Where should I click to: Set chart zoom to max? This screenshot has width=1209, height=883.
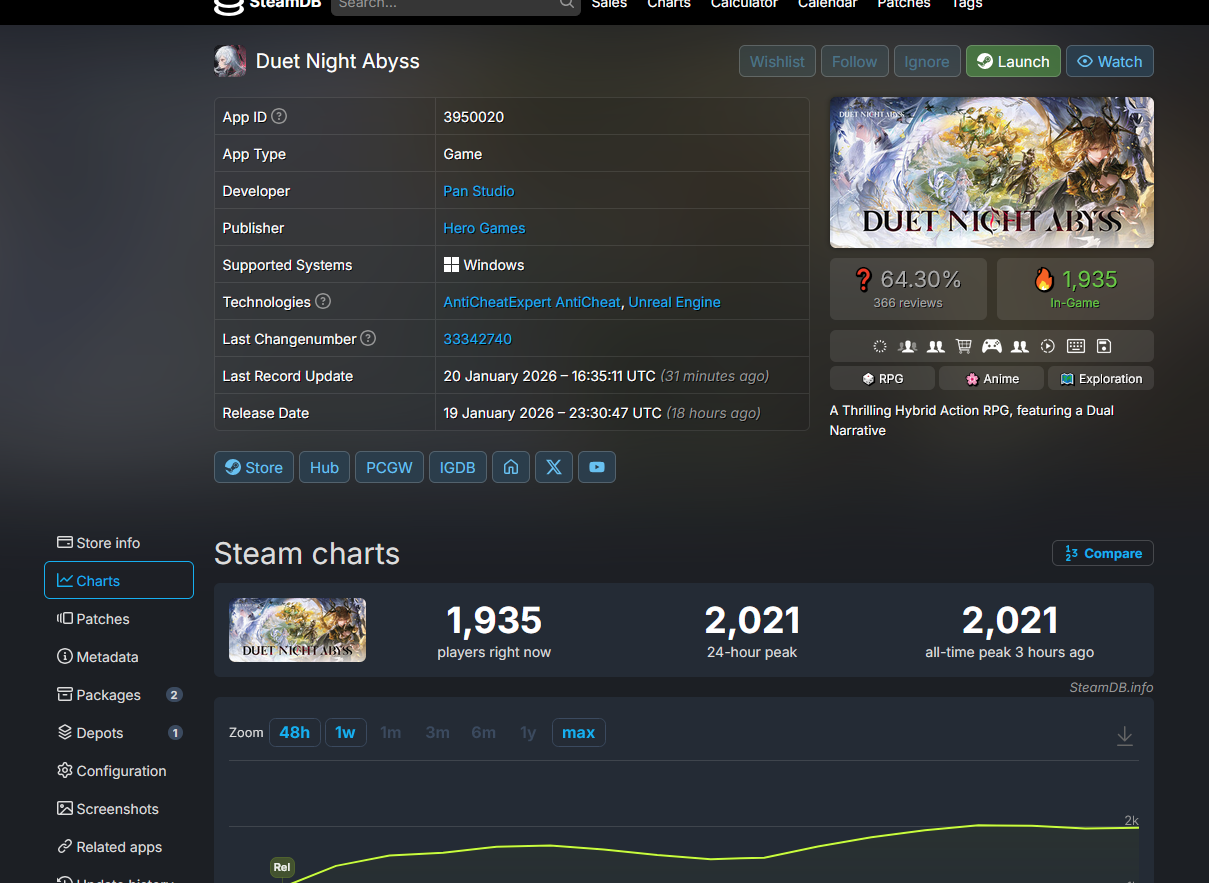coord(578,733)
